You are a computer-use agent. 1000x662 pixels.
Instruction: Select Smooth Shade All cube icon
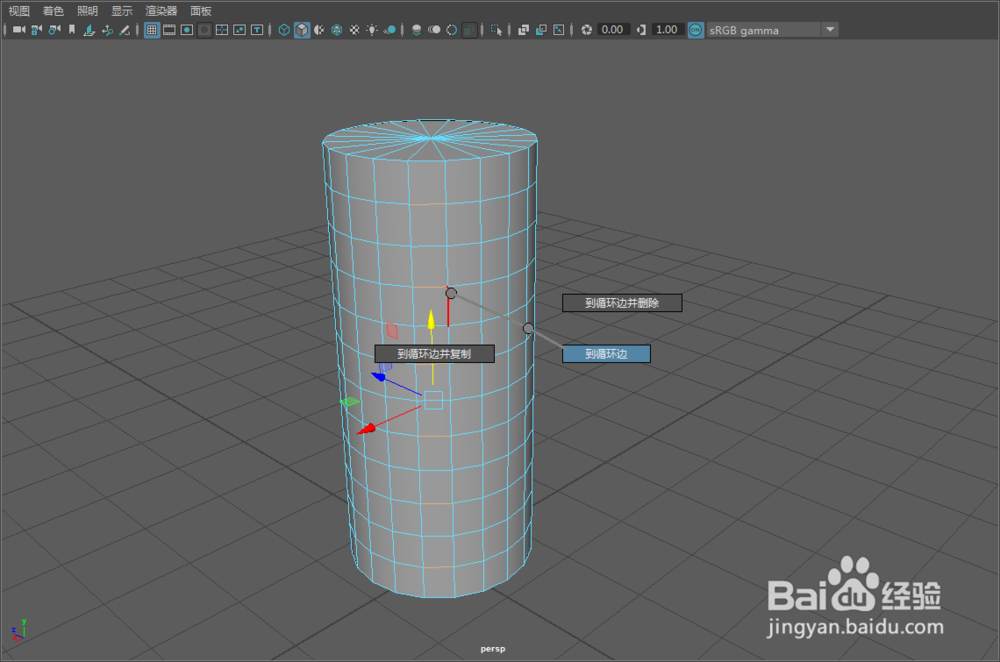[302, 30]
